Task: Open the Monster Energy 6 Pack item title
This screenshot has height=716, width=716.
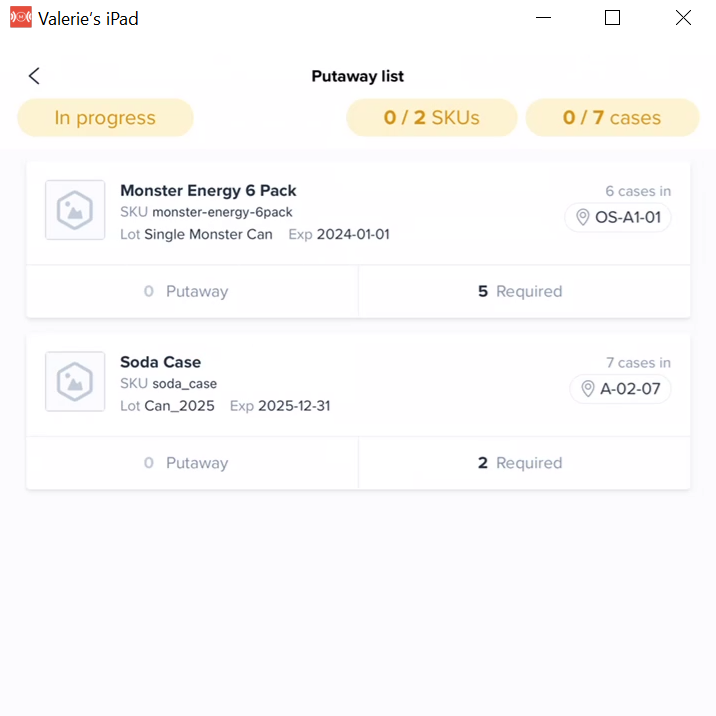Action: click(x=208, y=190)
